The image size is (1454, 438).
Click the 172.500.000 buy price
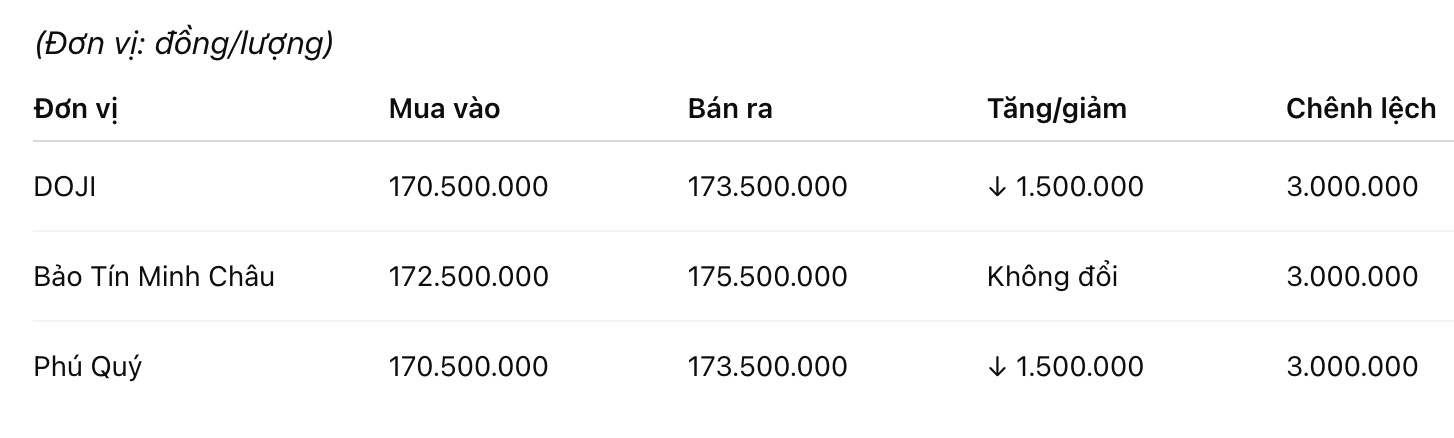tap(468, 277)
